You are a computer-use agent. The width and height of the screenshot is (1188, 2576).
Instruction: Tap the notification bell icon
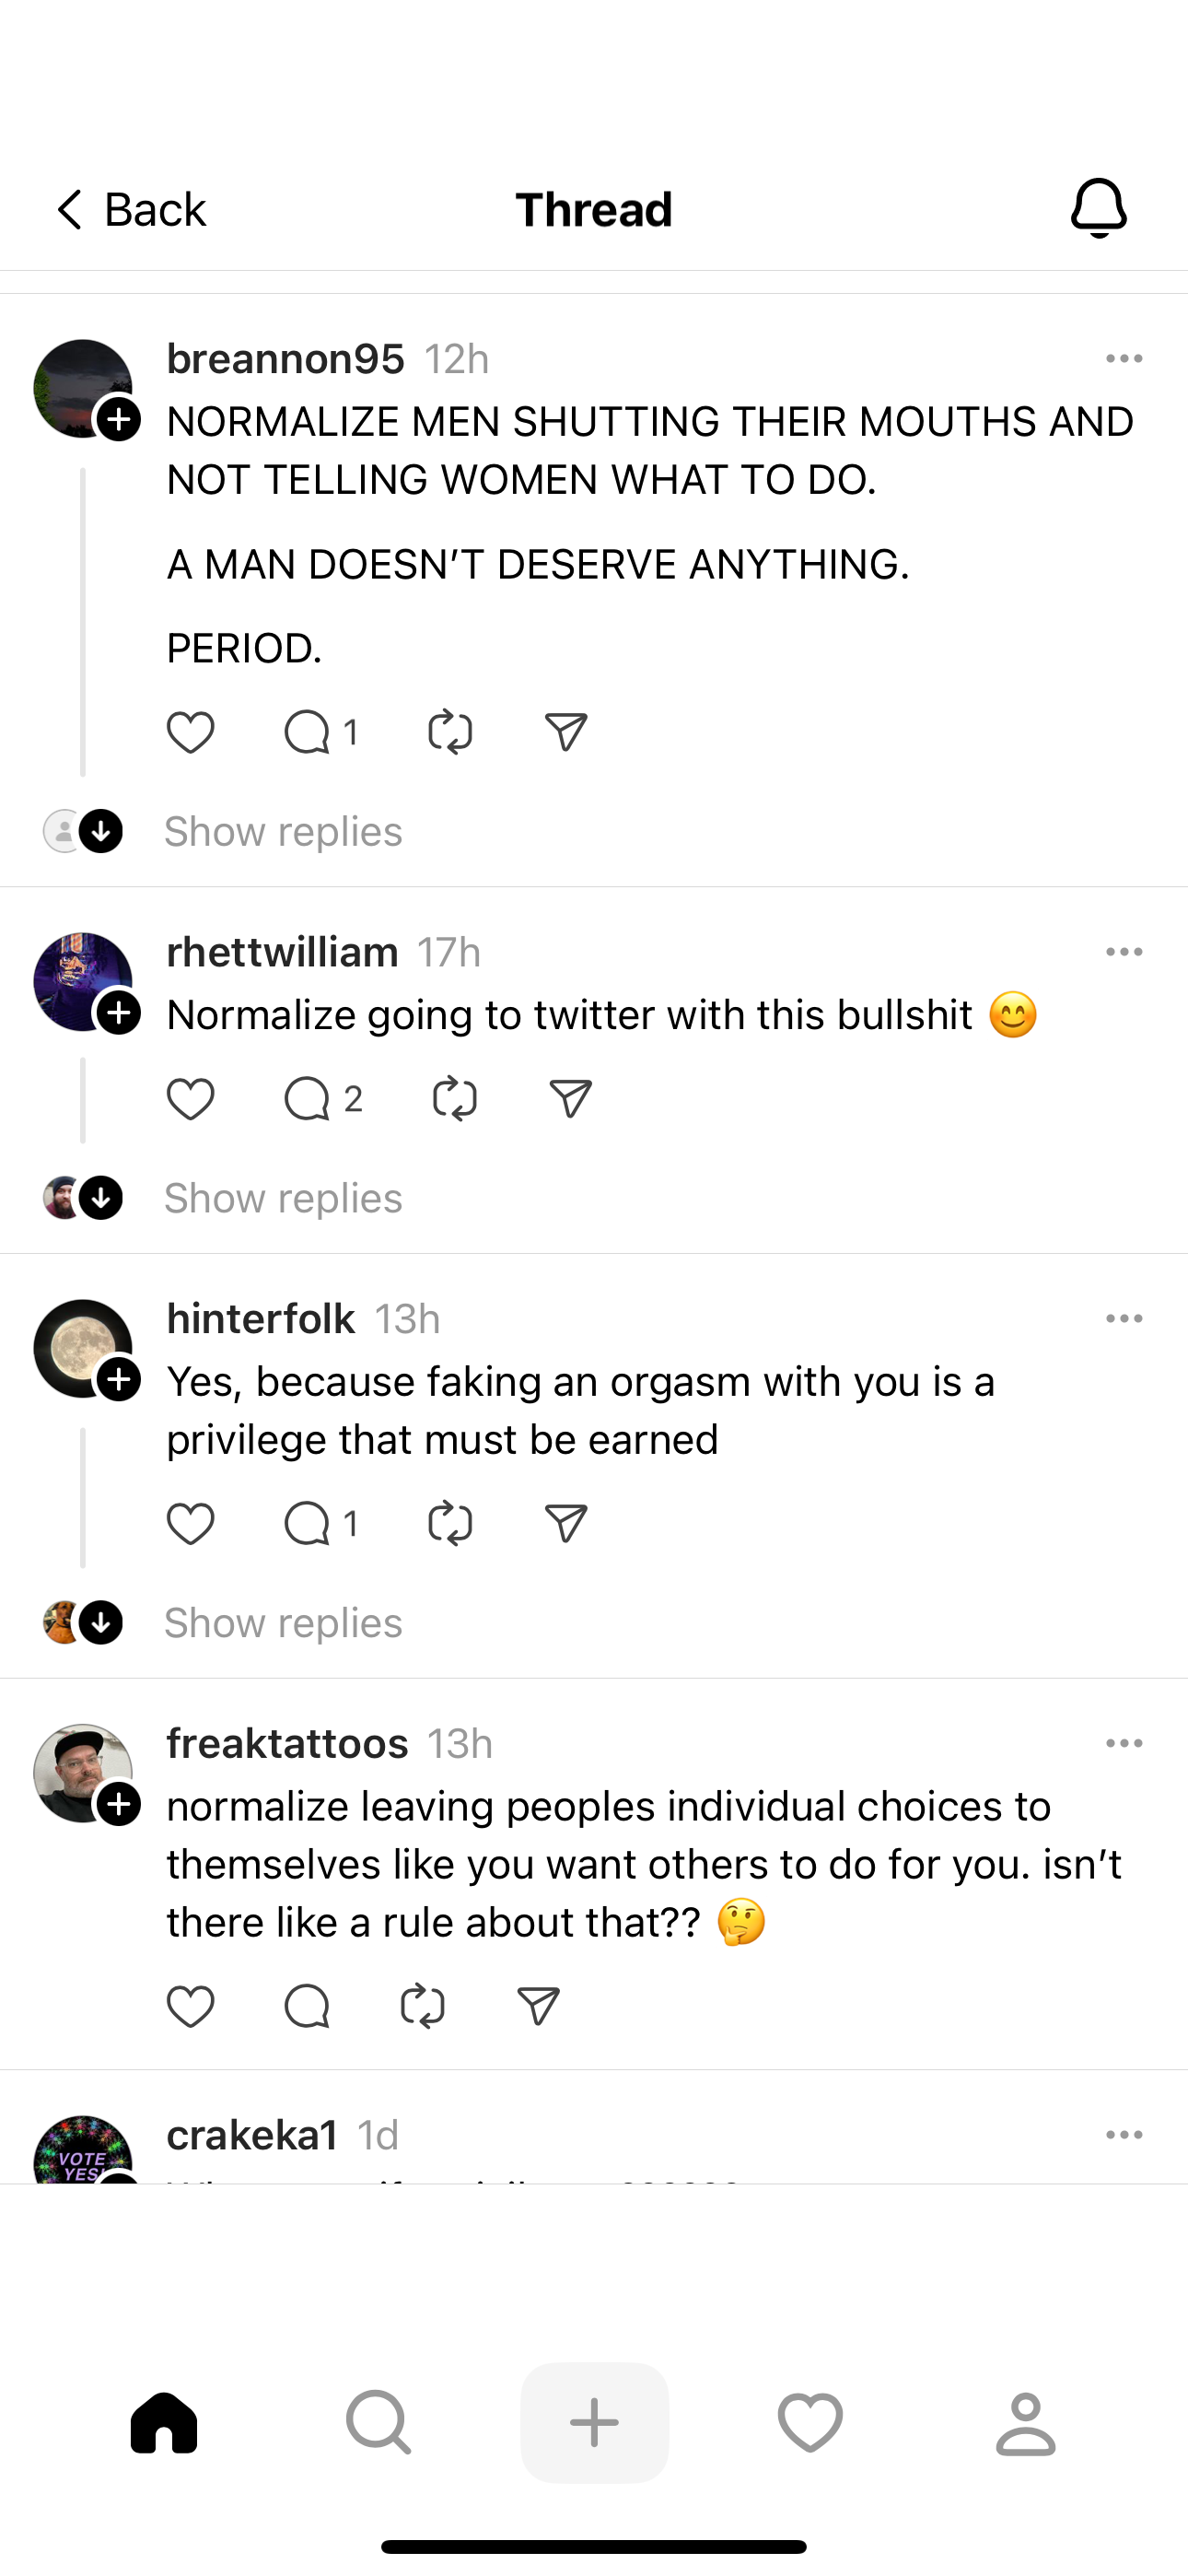point(1098,208)
